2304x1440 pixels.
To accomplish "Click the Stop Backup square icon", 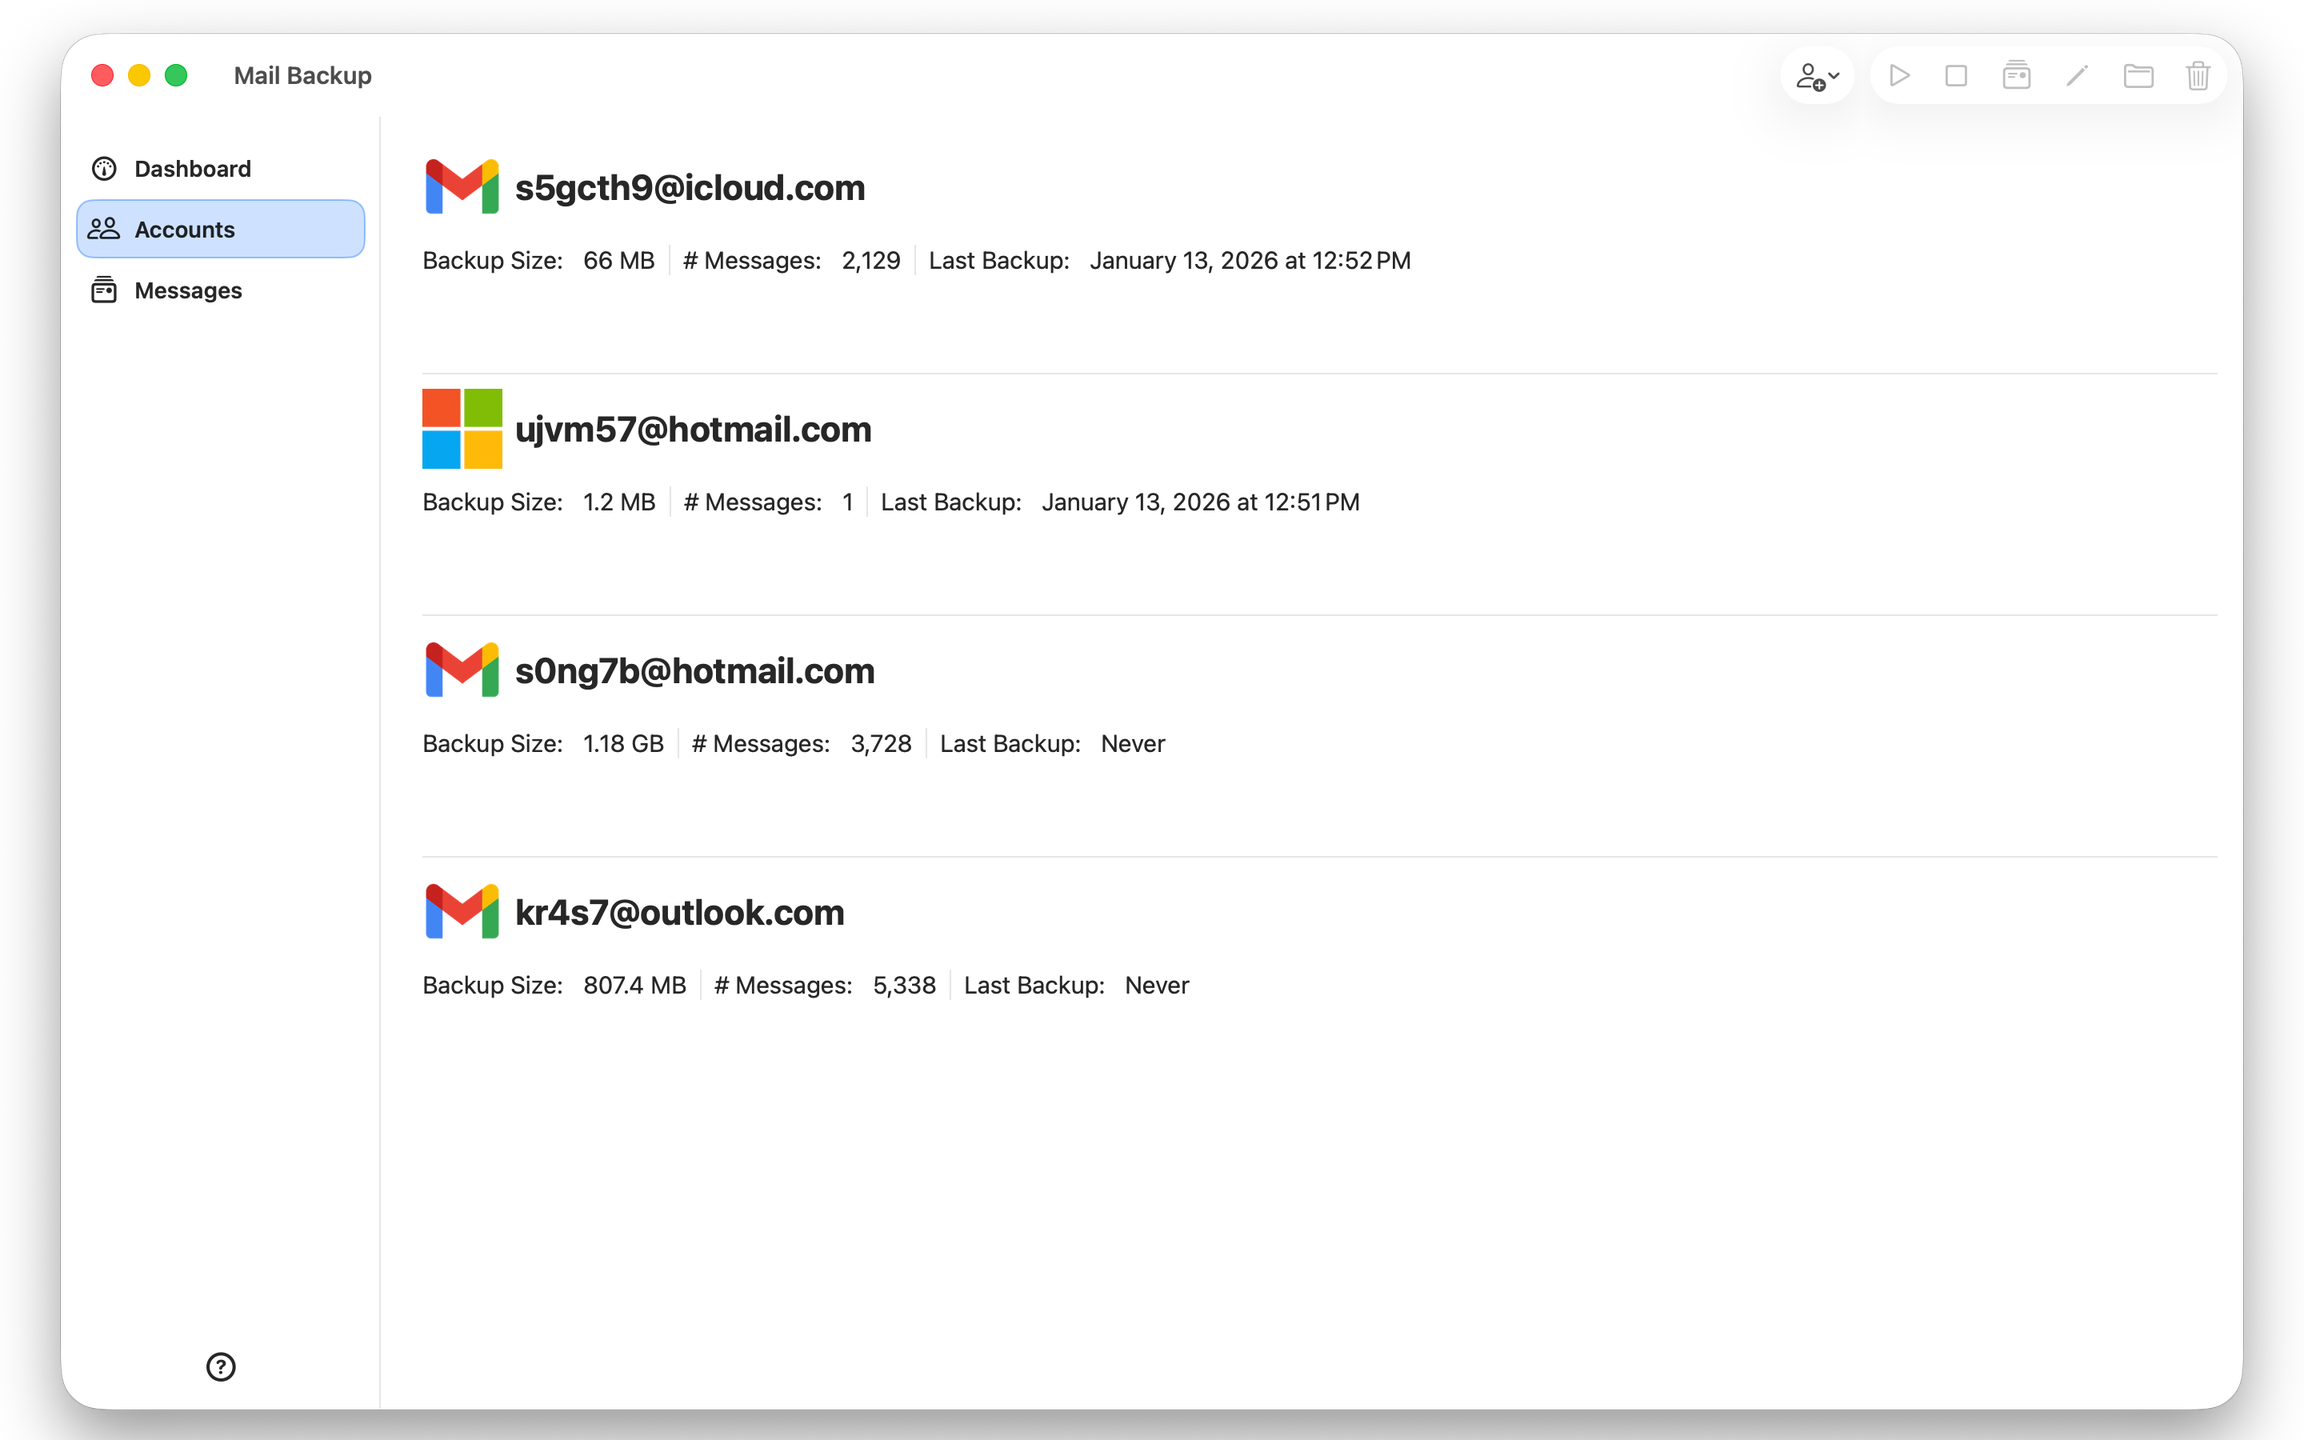I will [1956, 76].
